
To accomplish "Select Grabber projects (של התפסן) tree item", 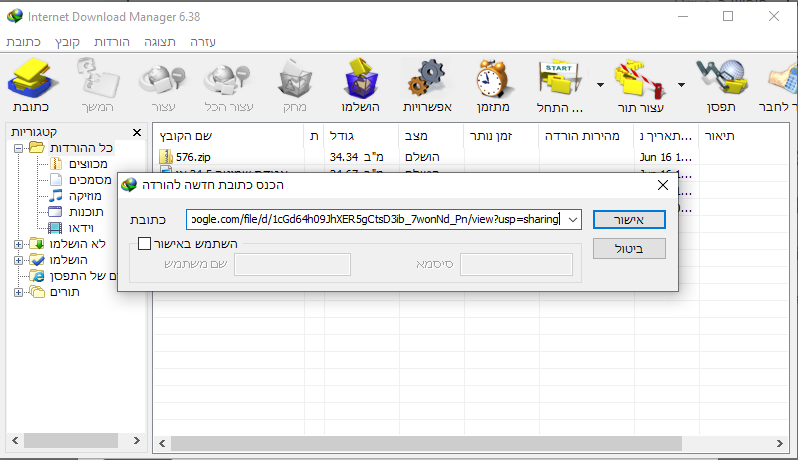I will [x=83, y=276].
